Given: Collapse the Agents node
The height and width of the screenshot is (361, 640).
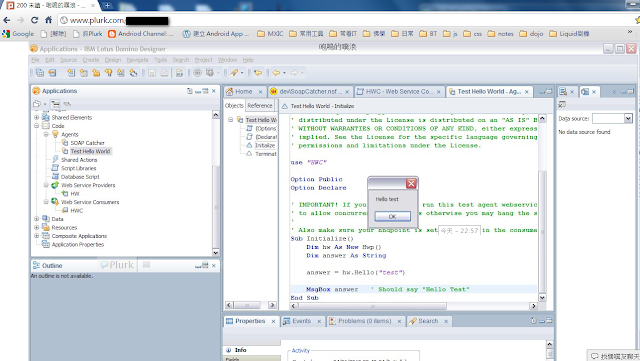Looking at the screenshot, I should (x=46, y=134).
